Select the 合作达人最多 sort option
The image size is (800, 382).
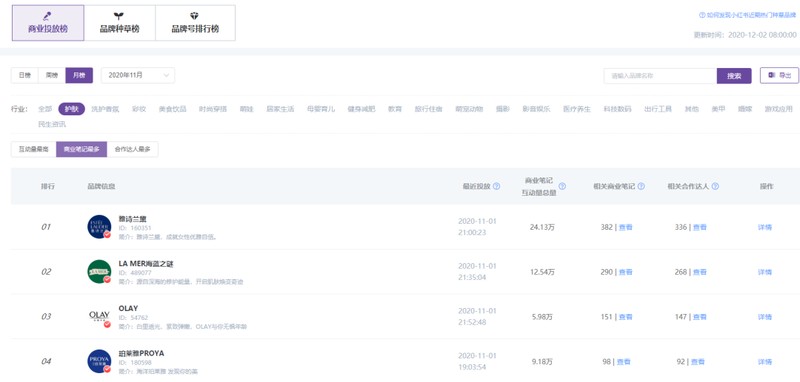point(132,149)
